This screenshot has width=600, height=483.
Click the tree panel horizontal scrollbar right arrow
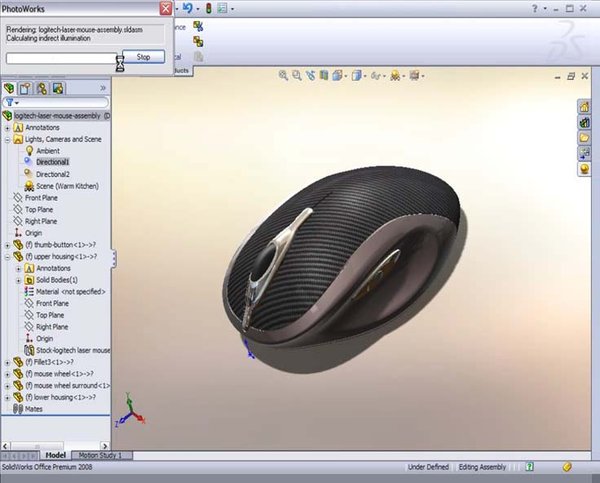pyautogui.click(x=104, y=446)
